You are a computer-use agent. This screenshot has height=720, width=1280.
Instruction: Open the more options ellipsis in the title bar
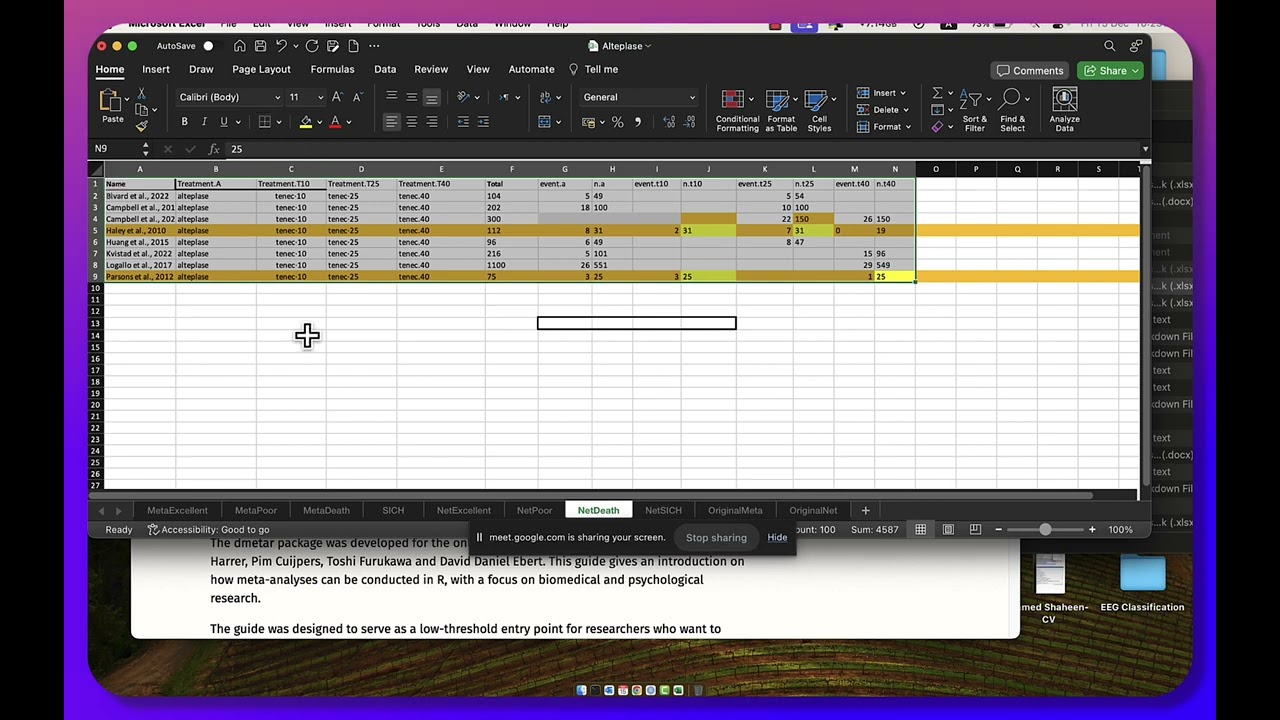(374, 46)
